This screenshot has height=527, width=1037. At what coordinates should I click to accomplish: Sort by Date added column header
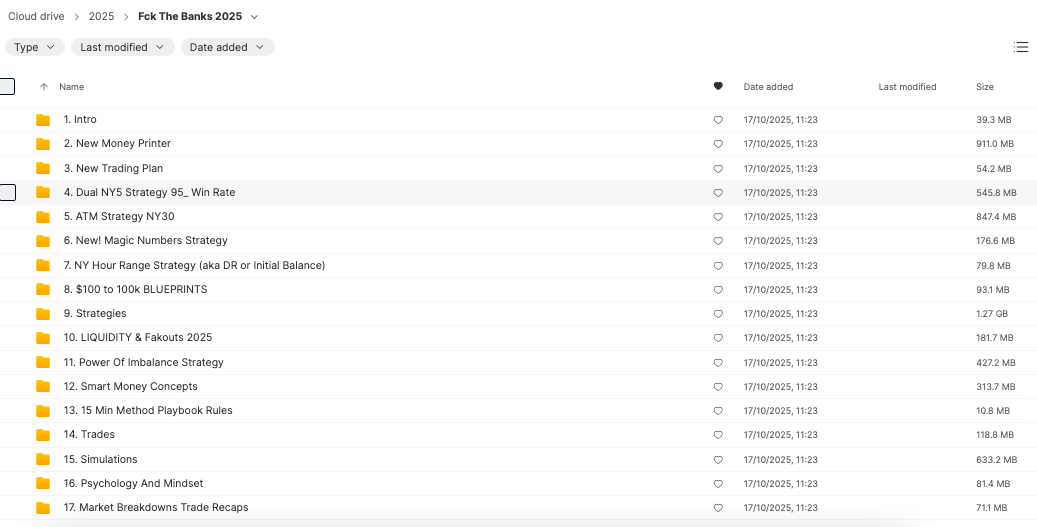click(x=768, y=87)
